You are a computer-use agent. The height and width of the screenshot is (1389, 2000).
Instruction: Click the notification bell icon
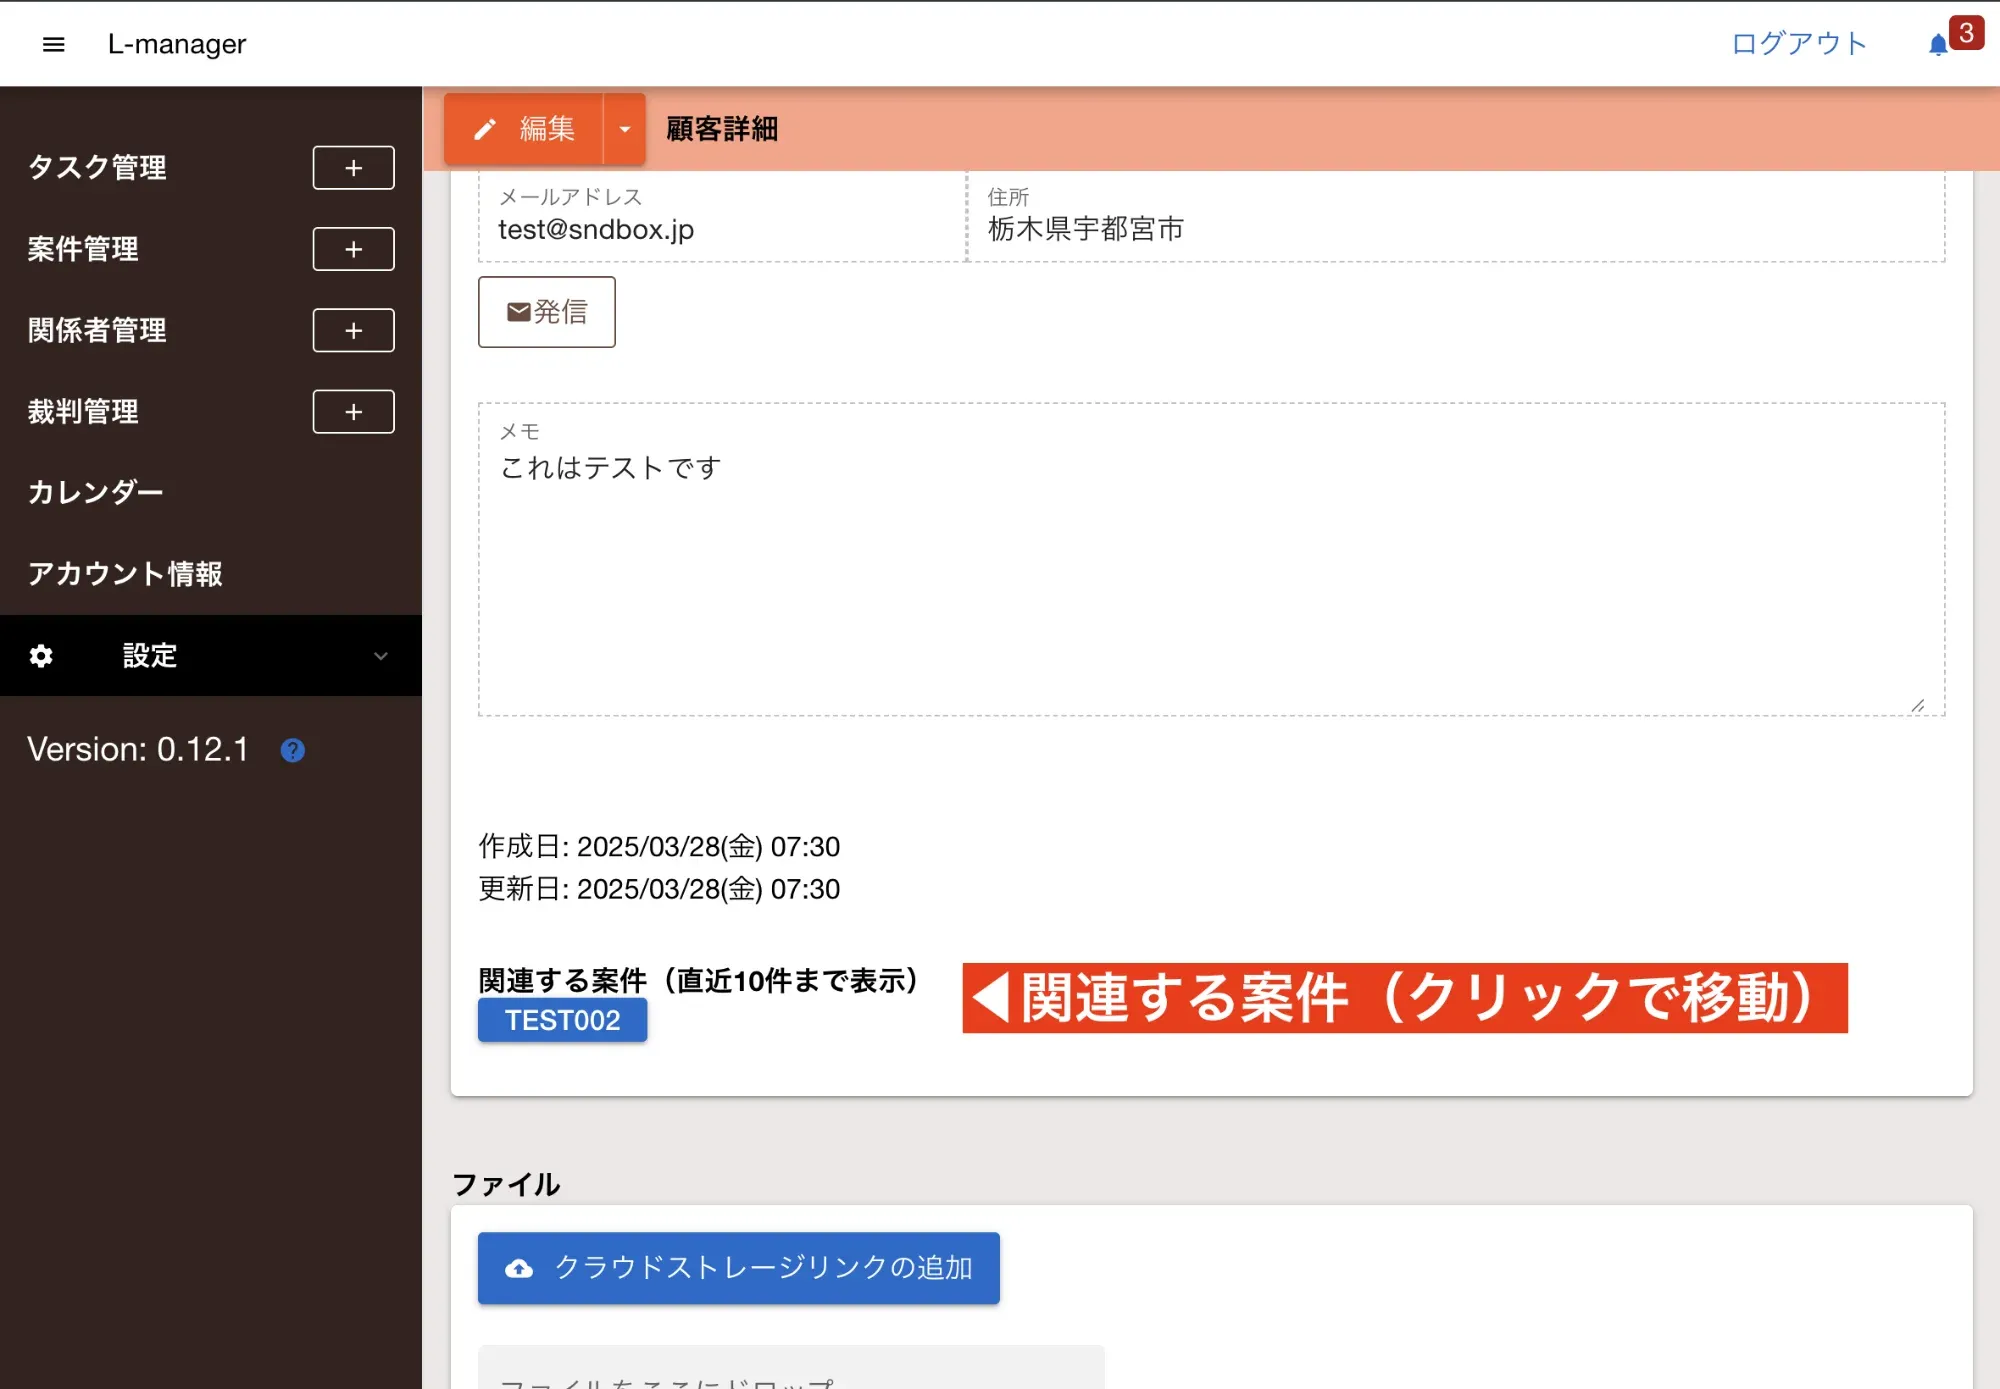1937,45
